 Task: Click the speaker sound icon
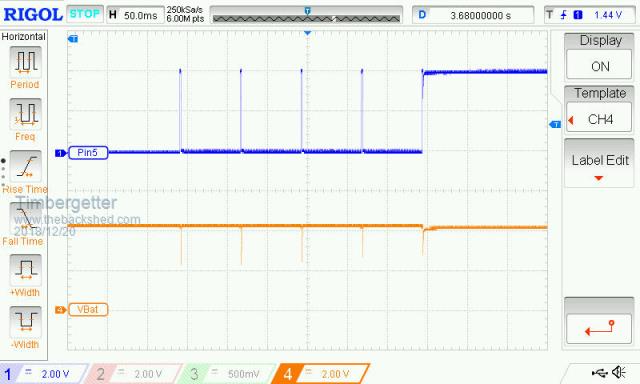[x=619, y=372]
